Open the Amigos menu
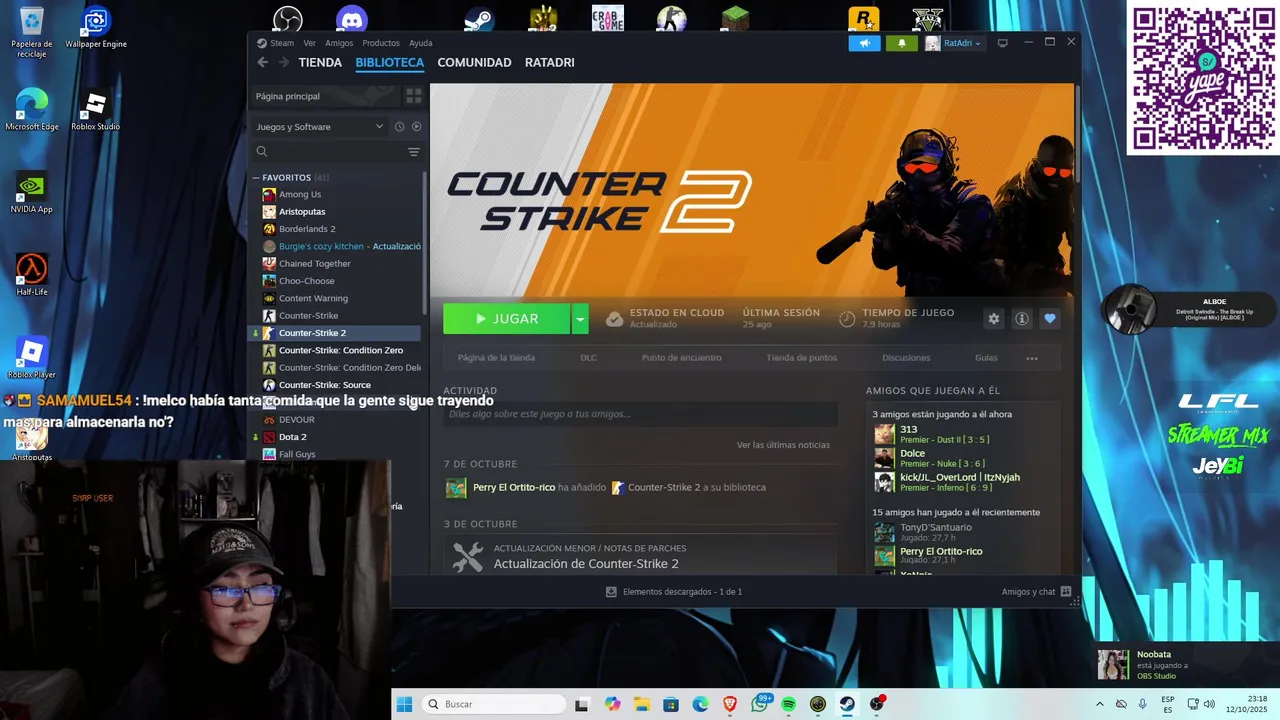The image size is (1280, 720). [339, 43]
